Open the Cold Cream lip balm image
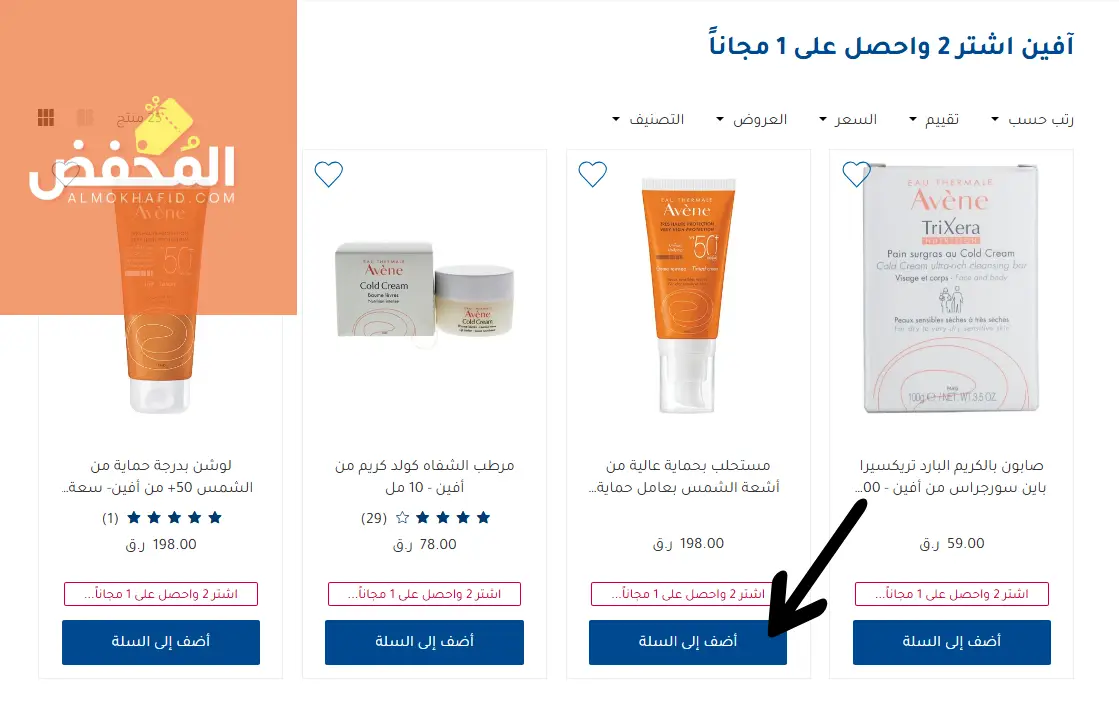This screenshot has width=1119, height=717. pos(425,289)
